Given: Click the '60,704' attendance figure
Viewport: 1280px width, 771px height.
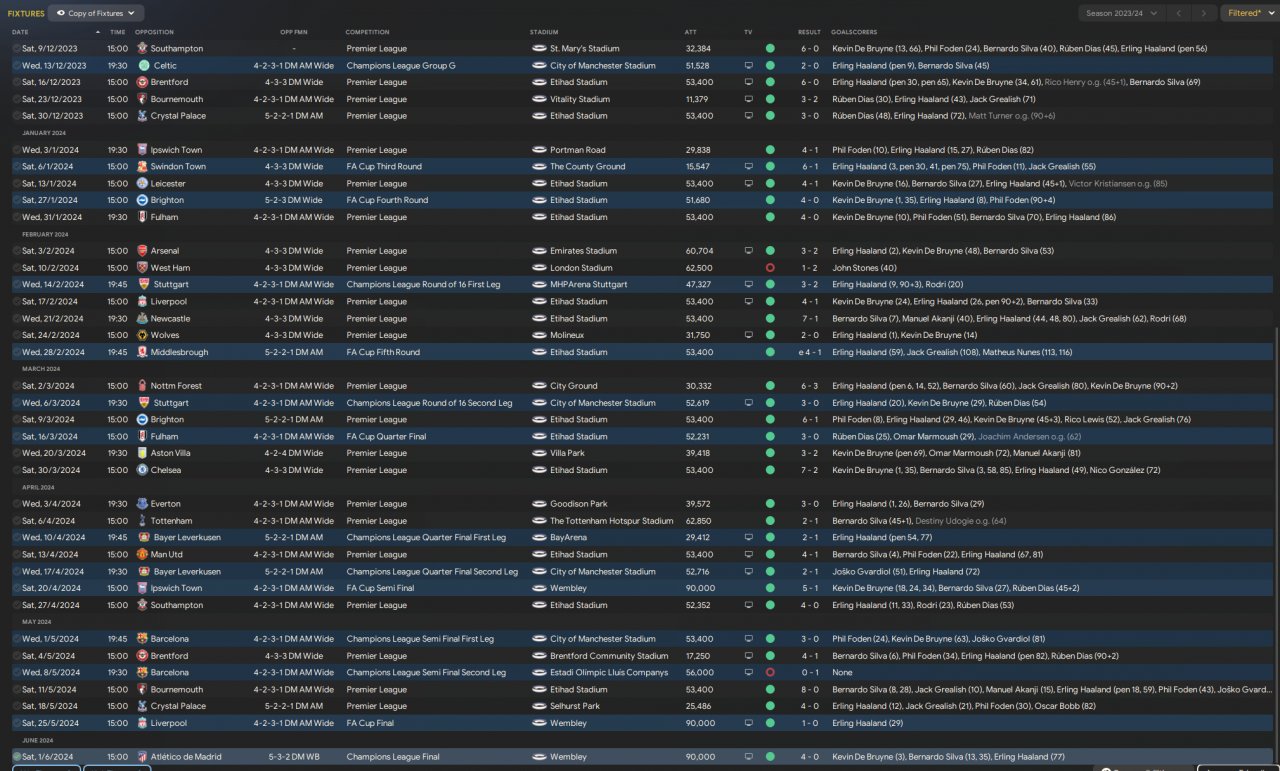Looking at the screenshot, I should [x=699, y=251].
